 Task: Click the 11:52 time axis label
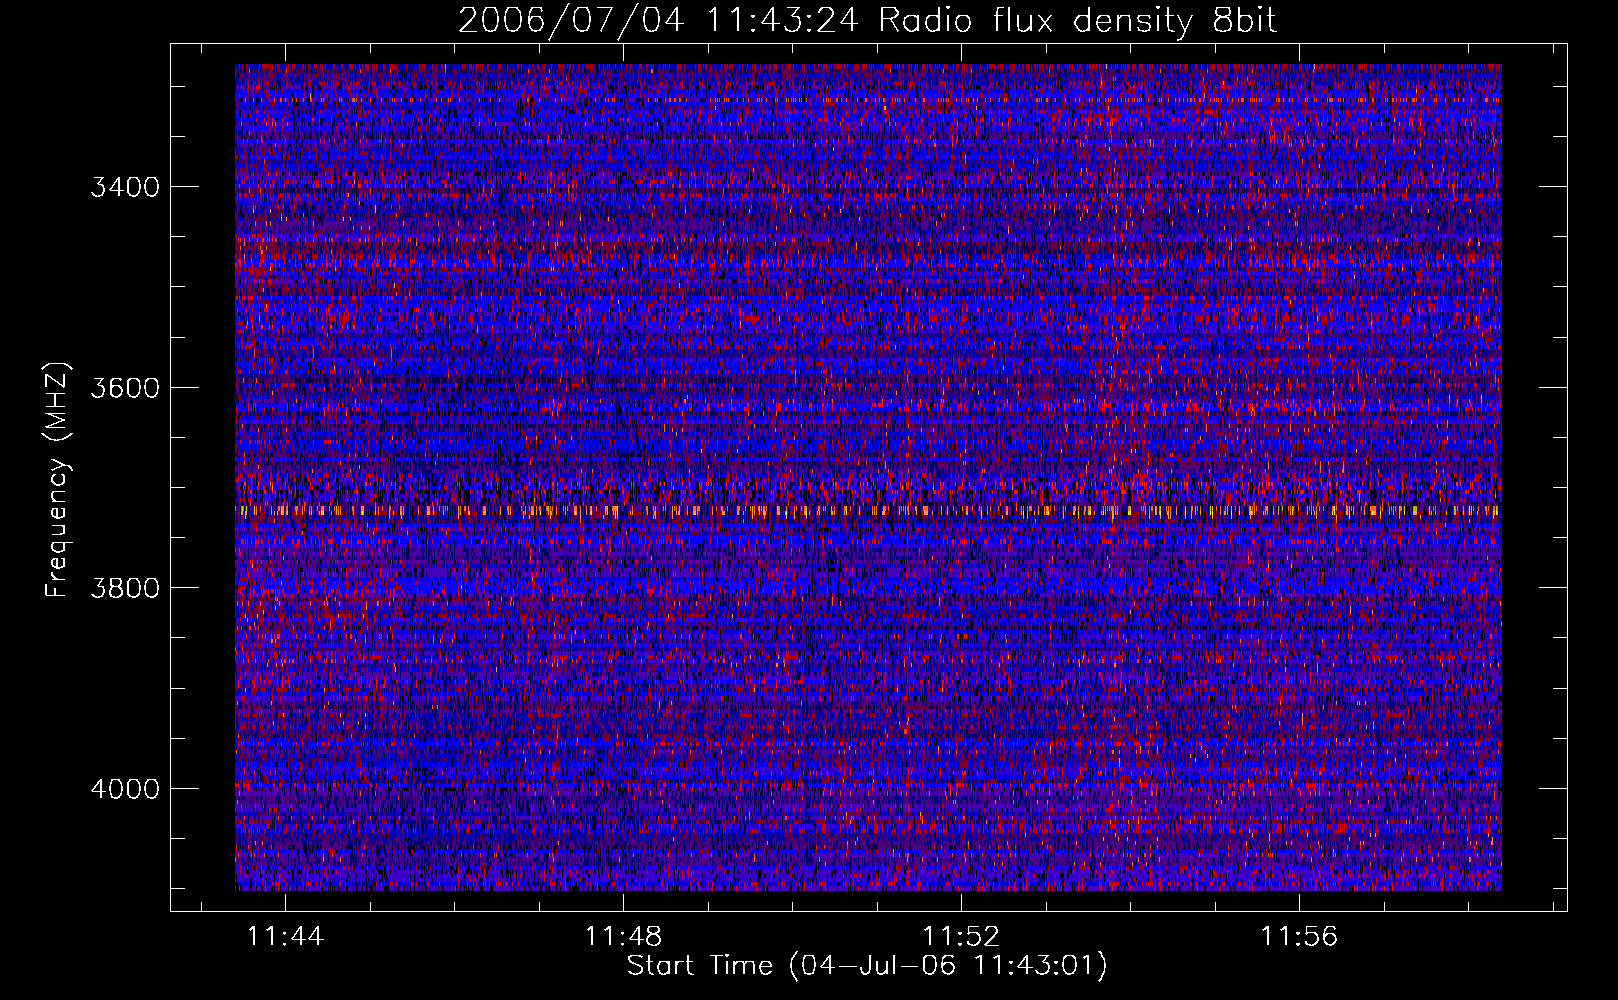[x=961, y=936]
